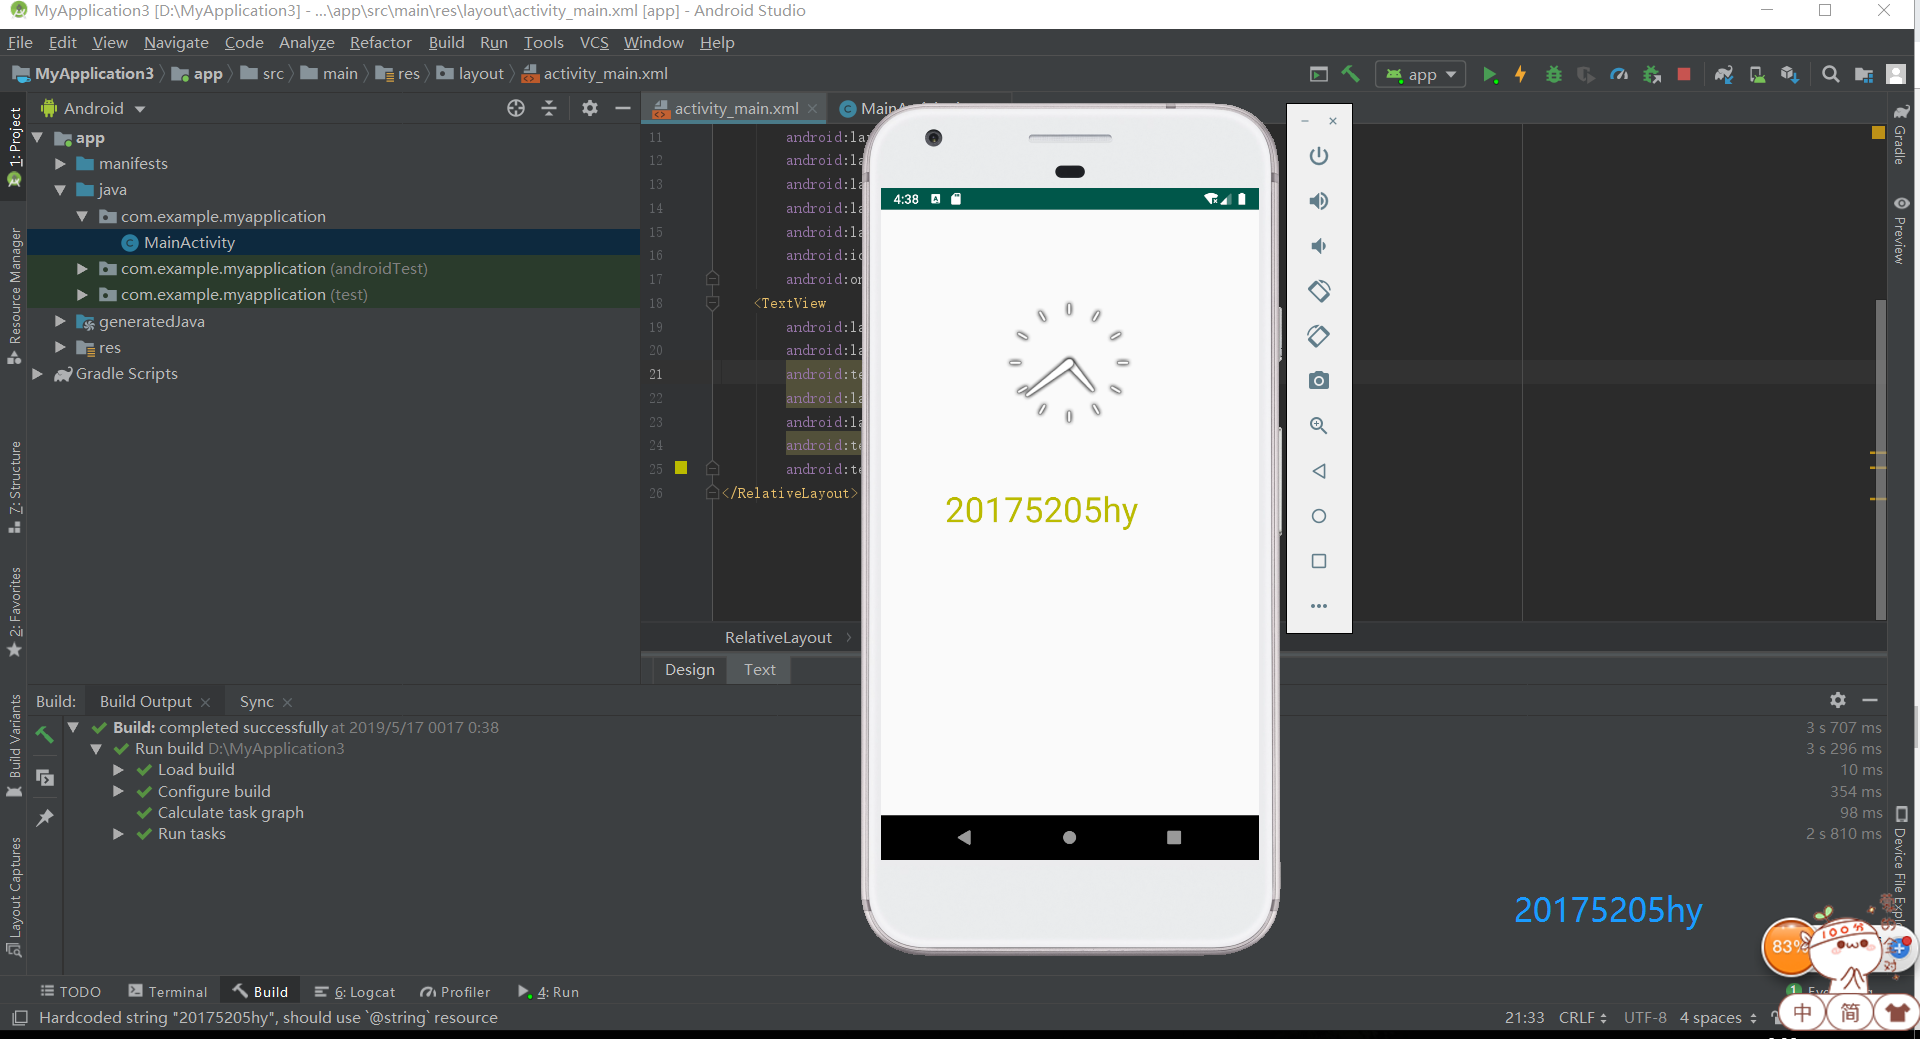The width and height of the screenshot is (1920, 1039).
Task: Click the emulator power button
Action: (1319, 156)
